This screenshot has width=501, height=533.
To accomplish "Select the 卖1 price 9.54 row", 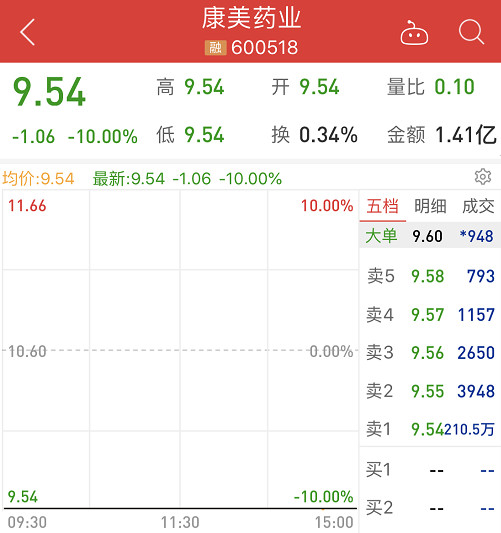I will 430,429.
